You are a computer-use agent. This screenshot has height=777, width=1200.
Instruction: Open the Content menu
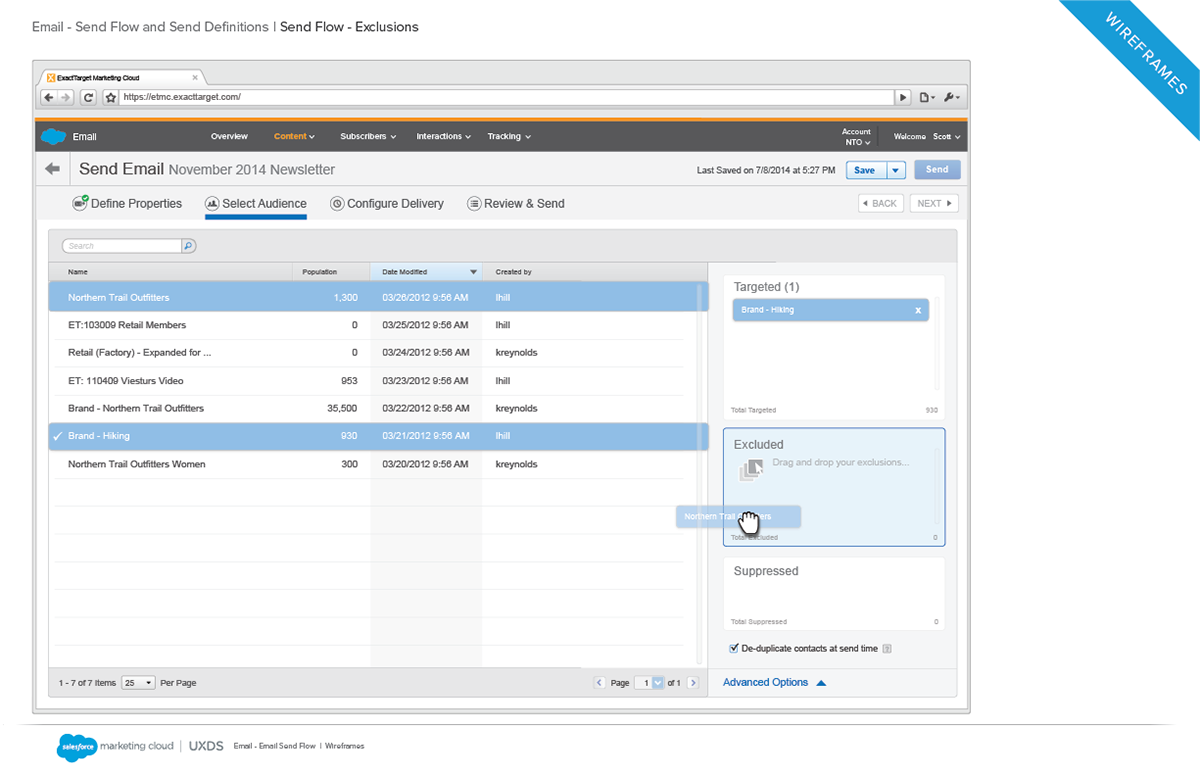click(x=294, y=136)
